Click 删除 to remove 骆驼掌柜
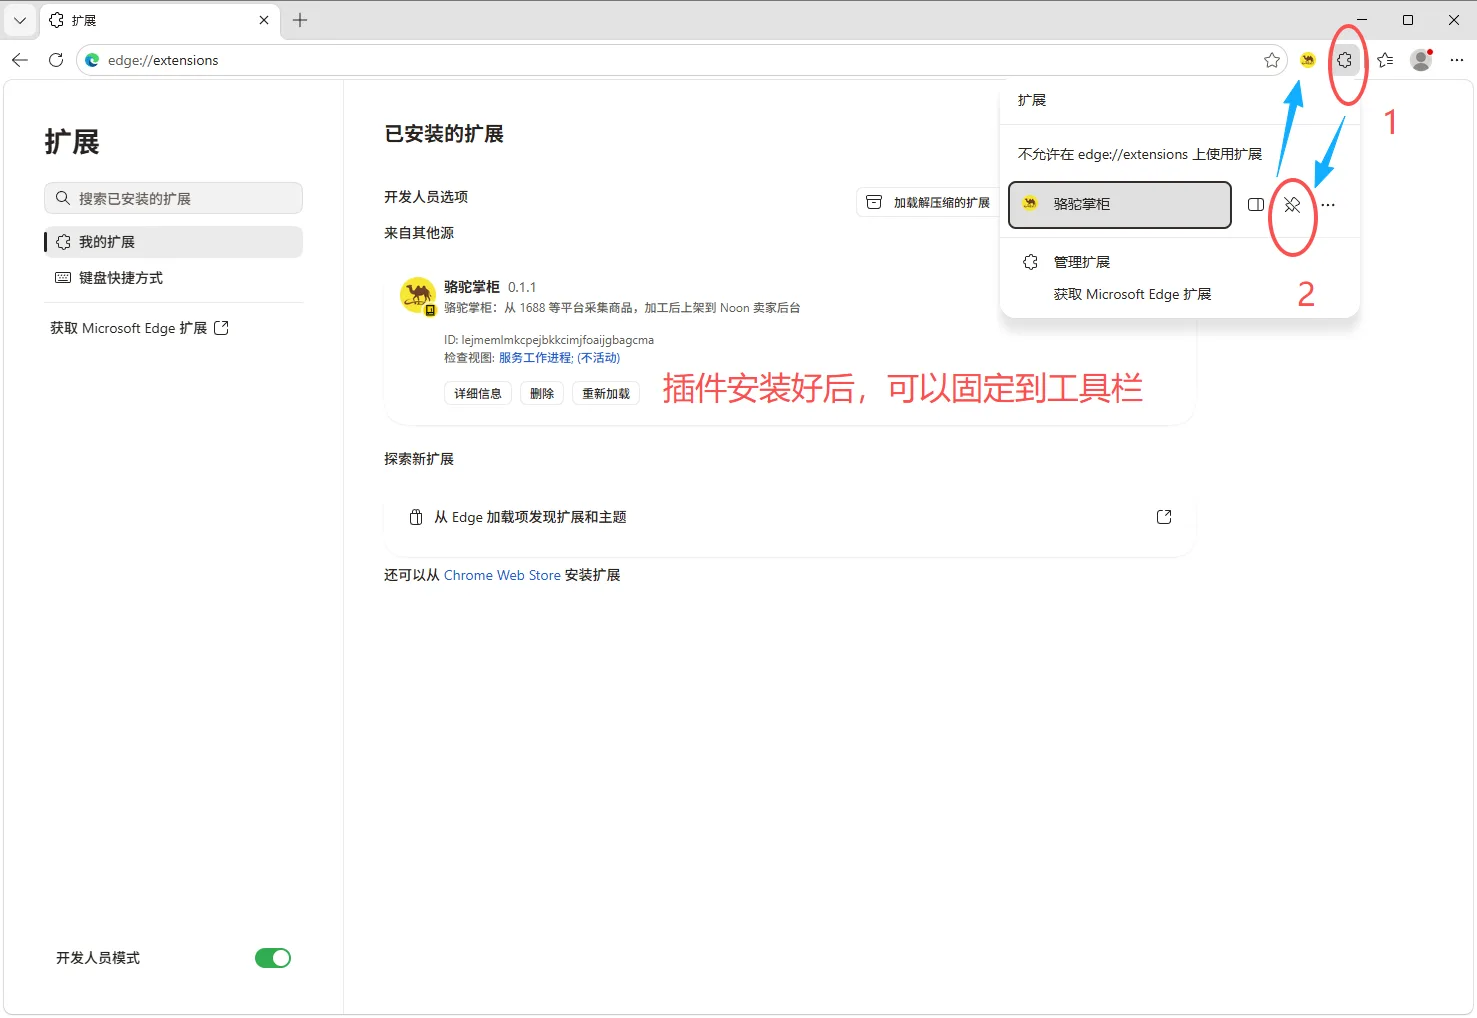 tap(542, 393)
